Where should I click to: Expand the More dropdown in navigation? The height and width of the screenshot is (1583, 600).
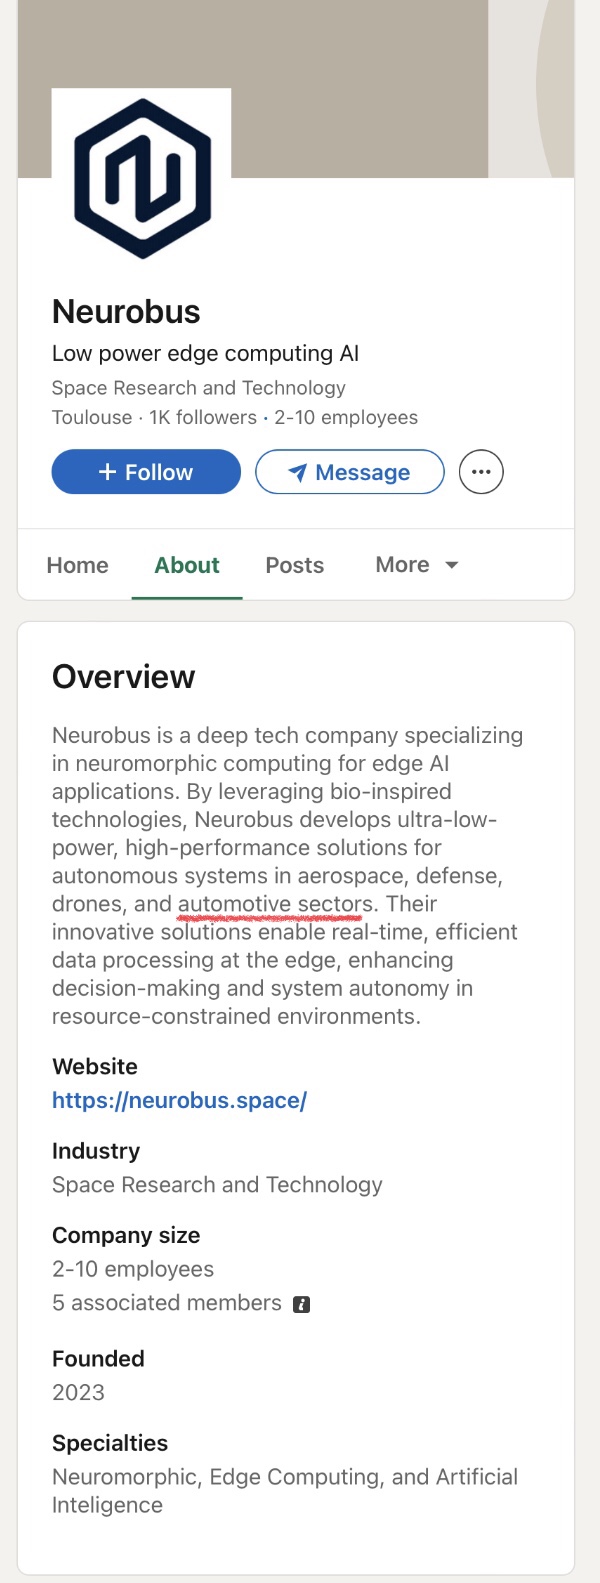click(x=416, y=565)
